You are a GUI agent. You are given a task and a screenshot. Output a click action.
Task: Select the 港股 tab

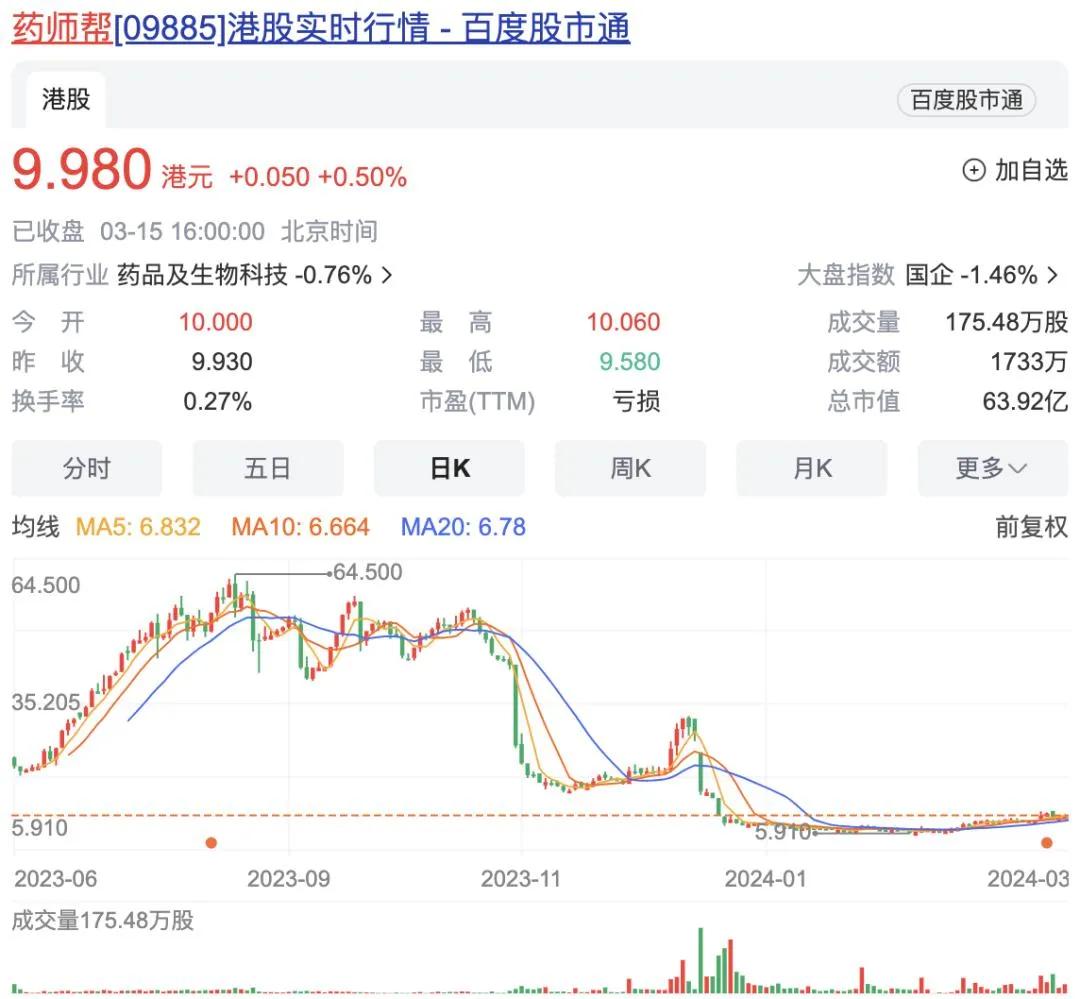66,99
